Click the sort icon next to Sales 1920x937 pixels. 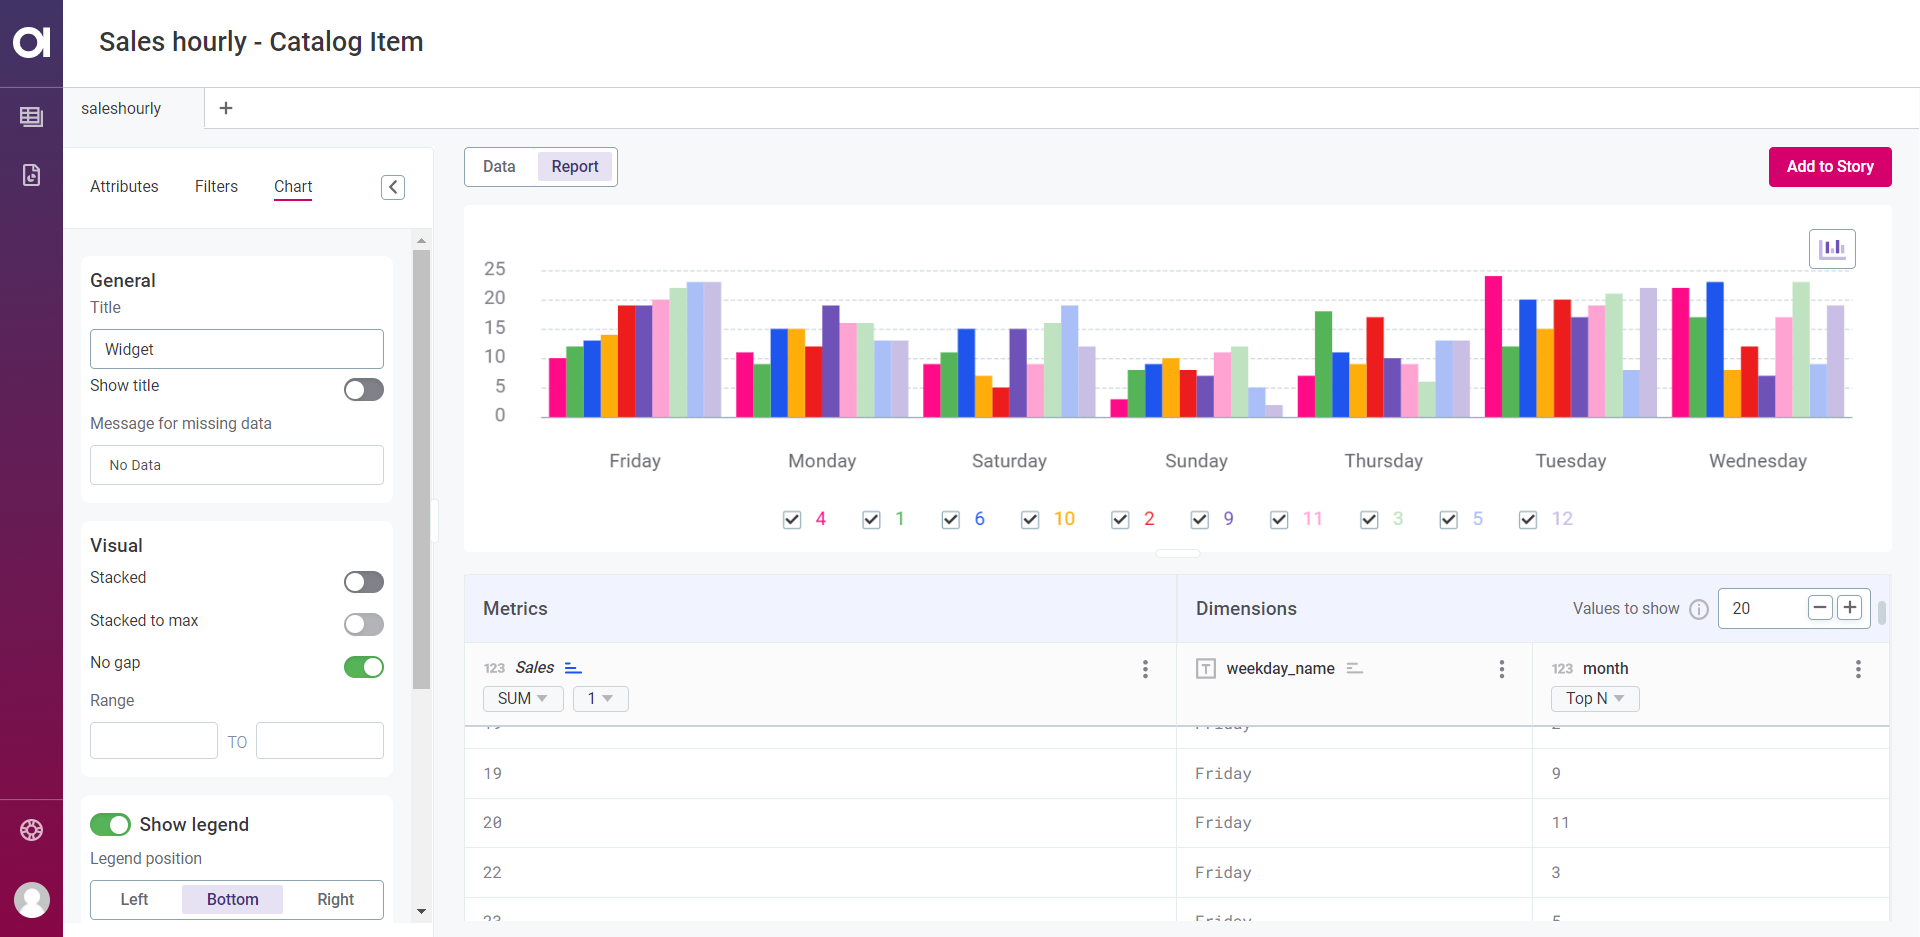click(x=573, y=666)
